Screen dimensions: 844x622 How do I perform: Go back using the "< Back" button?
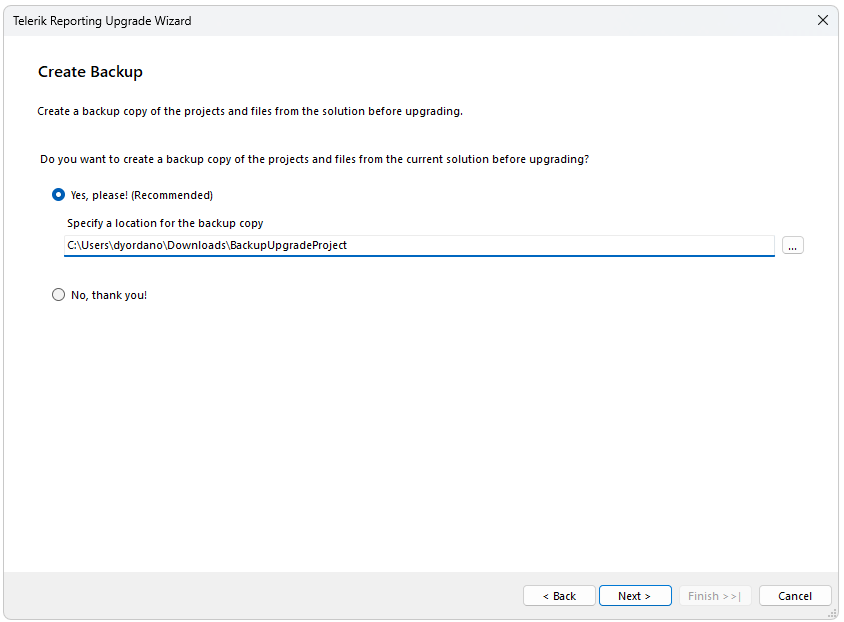(x=559, y=595)
